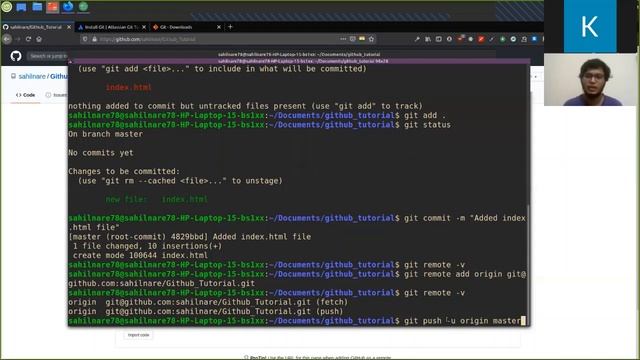Select the blue K participant tile

pos(590,26)
